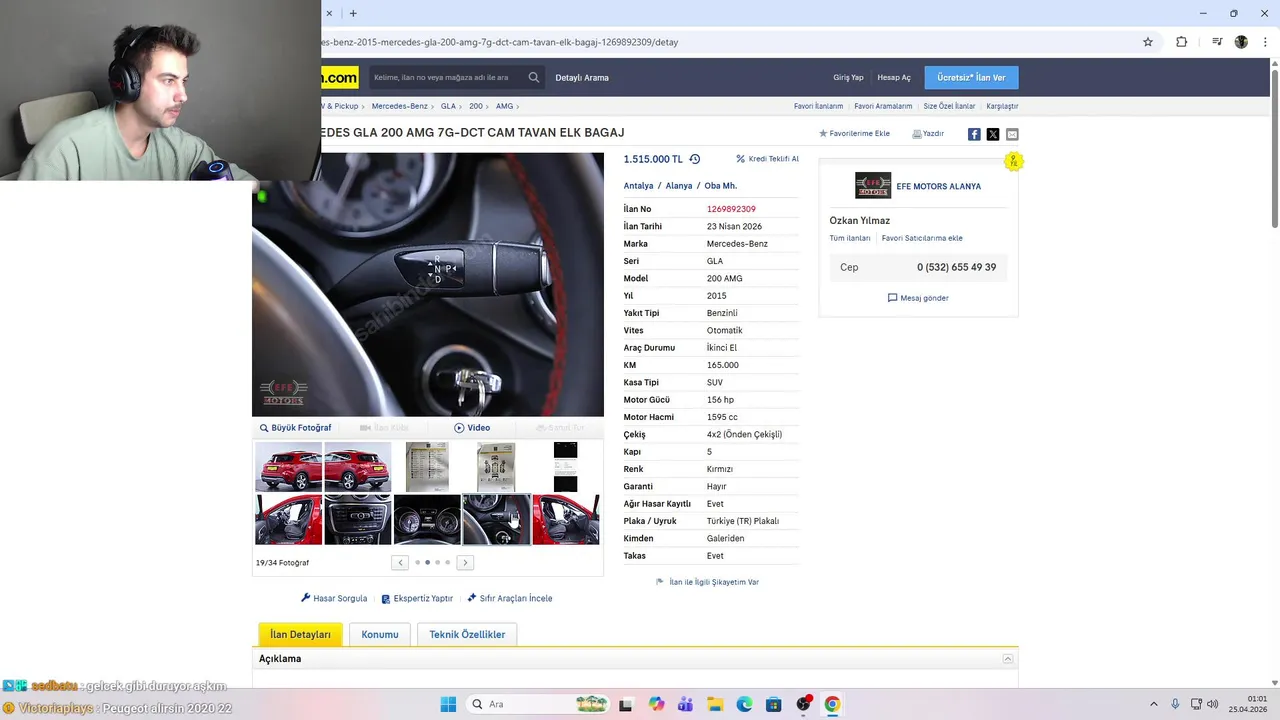Click Yazdır printer icon

pyautogui.click(x=928, y=133)
